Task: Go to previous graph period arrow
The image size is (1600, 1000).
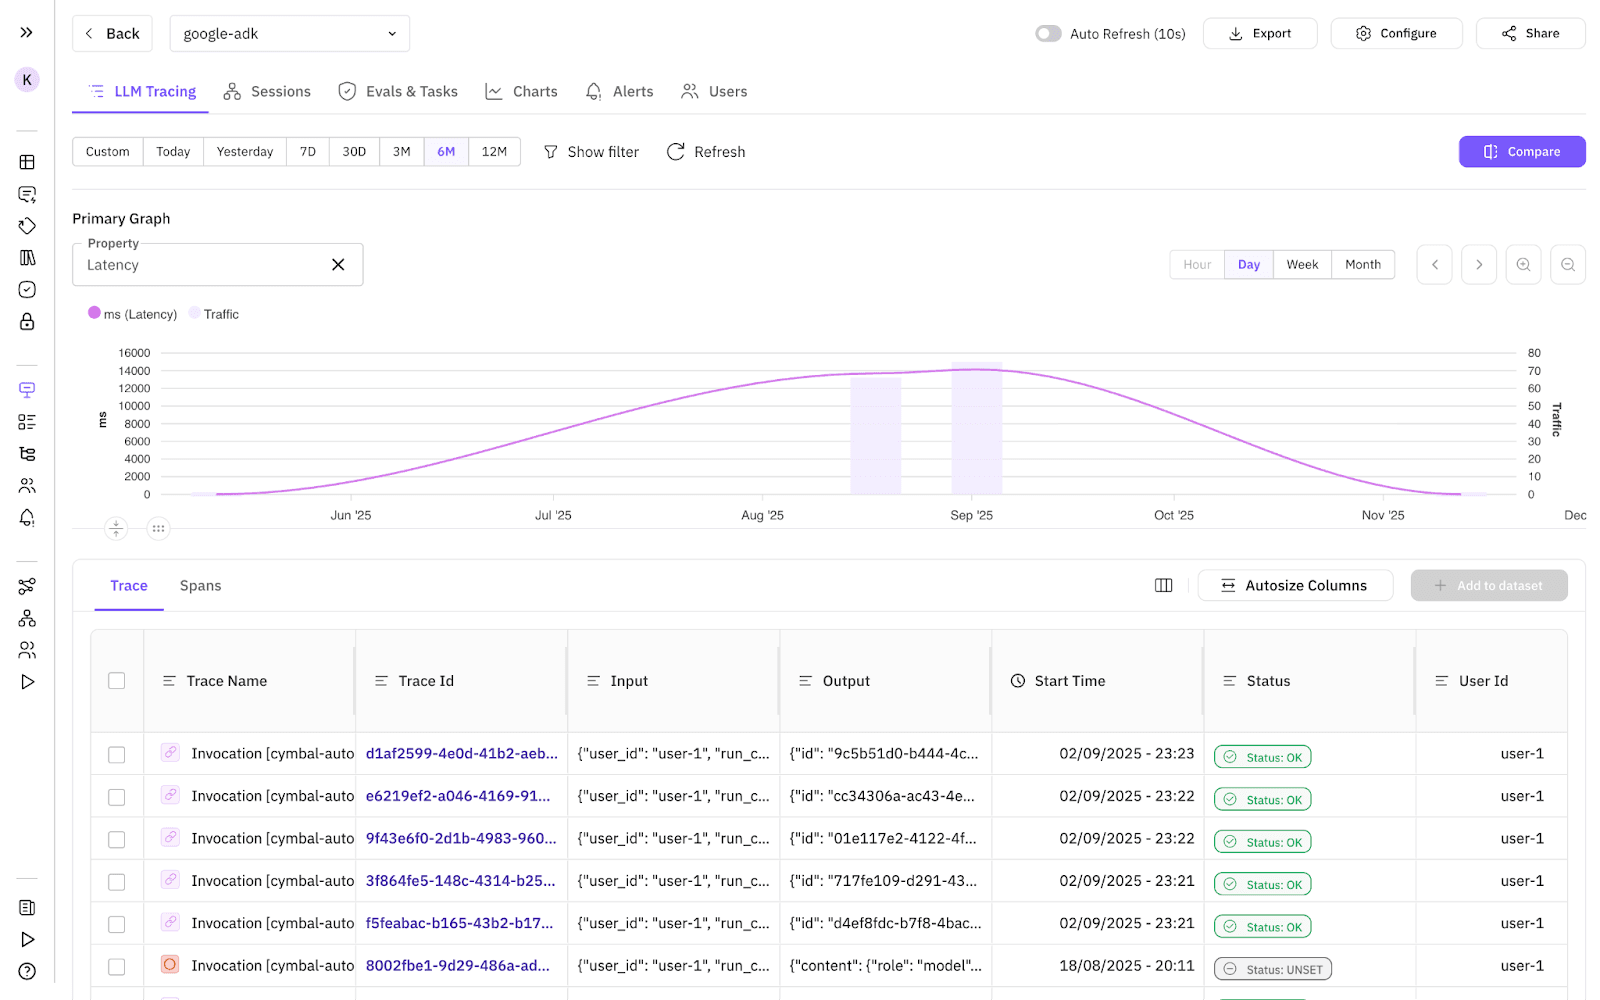Action: pos(1435,265)
